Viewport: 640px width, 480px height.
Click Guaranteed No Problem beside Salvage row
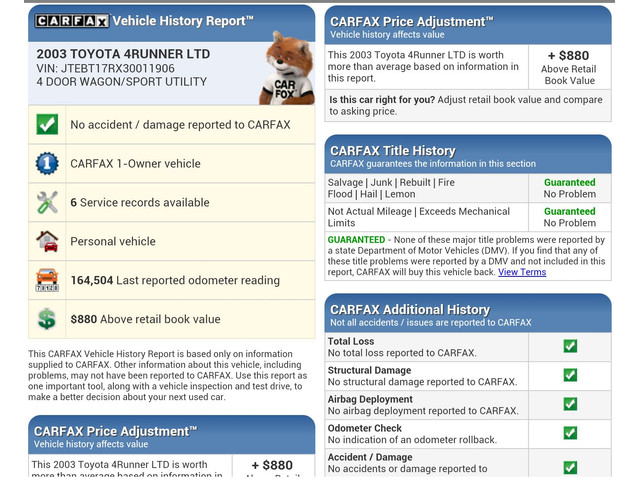tap(569, 188)
